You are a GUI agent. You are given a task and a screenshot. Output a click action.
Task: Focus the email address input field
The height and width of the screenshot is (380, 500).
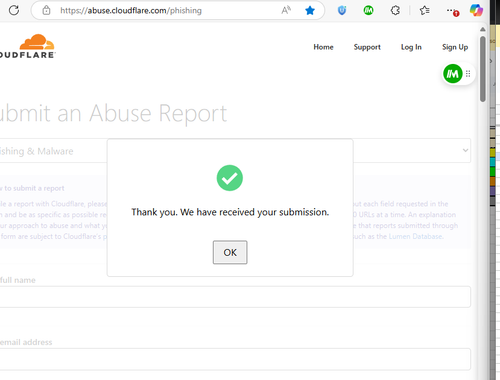pyautogui.click(x=235, y=359)
